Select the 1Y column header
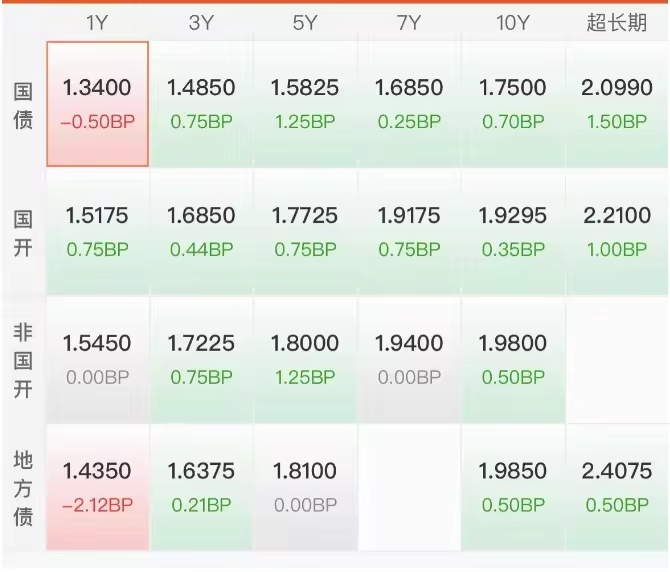The height and width of the screenshot is (572, 670). pyautogui.click(x=97, y=23)
